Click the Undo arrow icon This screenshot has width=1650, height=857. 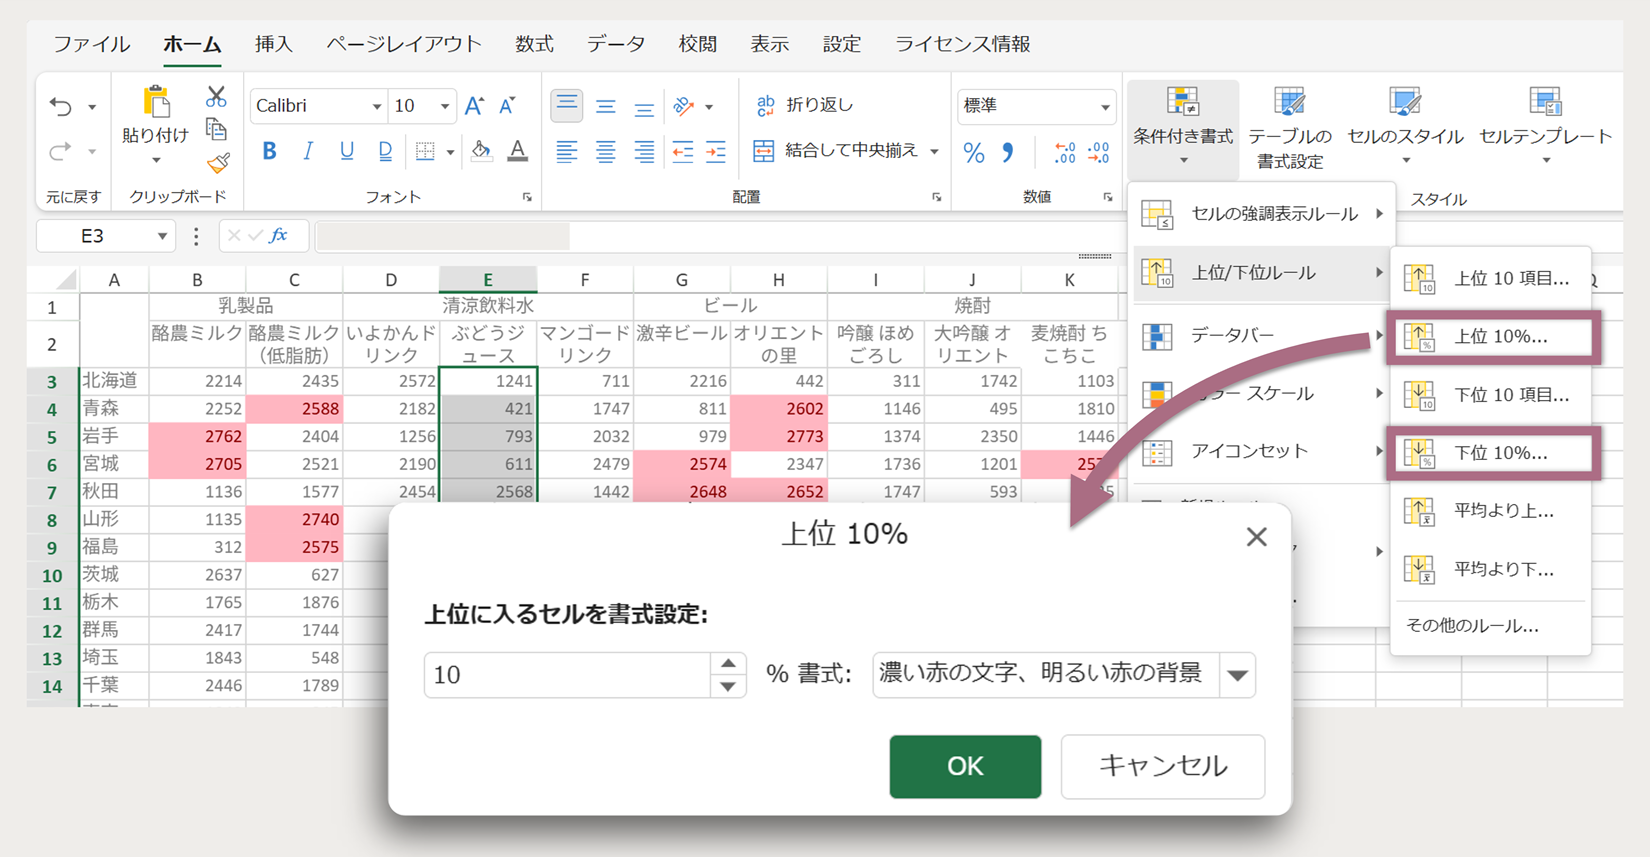point(61,106)
